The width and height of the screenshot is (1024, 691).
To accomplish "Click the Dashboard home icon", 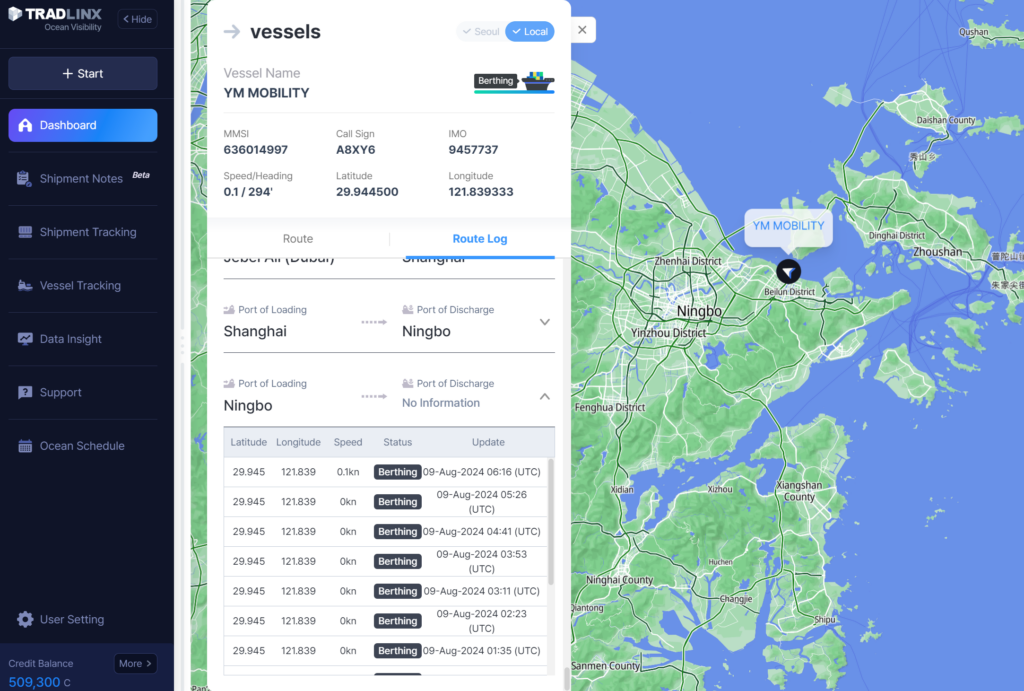I will coord(25,125).
